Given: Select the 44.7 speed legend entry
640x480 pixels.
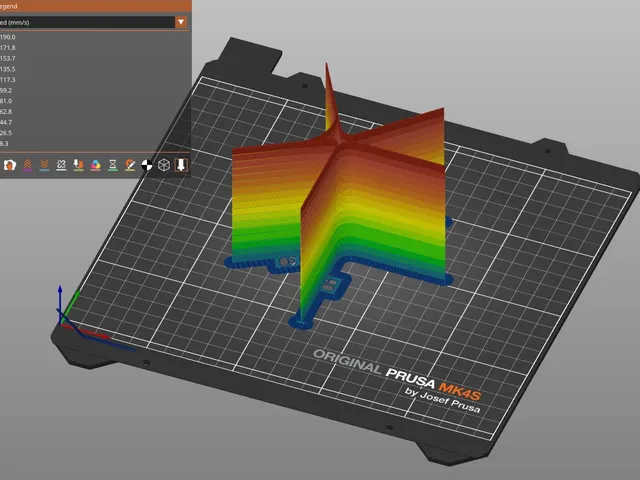Looking at the screenshot, I should [6, 122].
